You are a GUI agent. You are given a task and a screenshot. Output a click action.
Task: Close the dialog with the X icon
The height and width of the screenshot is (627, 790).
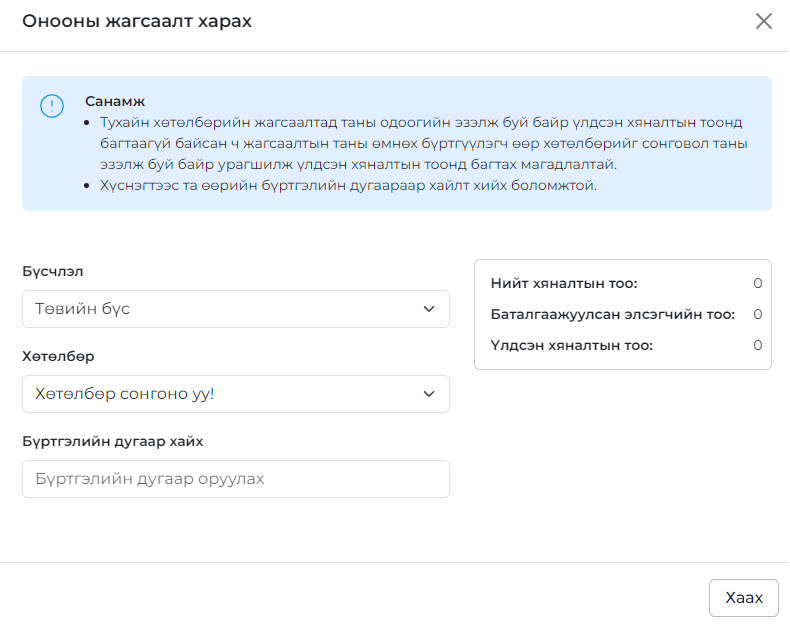tap(764, 21)
